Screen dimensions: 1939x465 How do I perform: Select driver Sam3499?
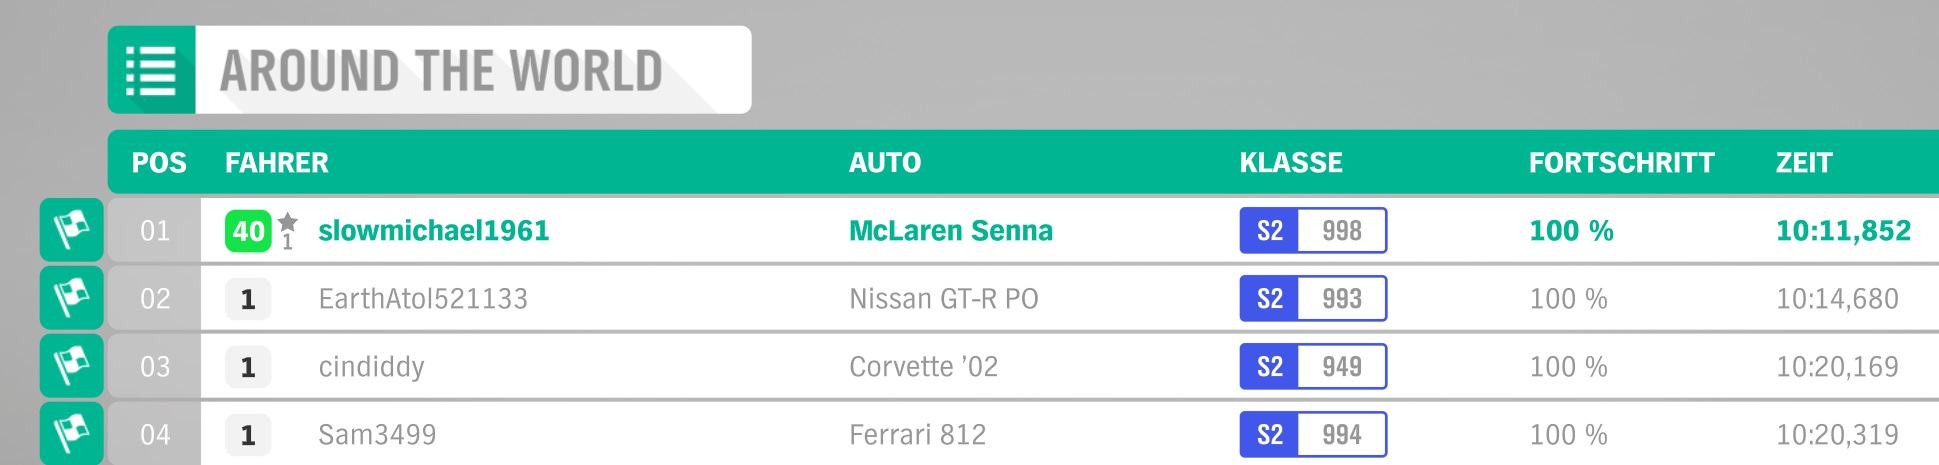click(377, 435)
